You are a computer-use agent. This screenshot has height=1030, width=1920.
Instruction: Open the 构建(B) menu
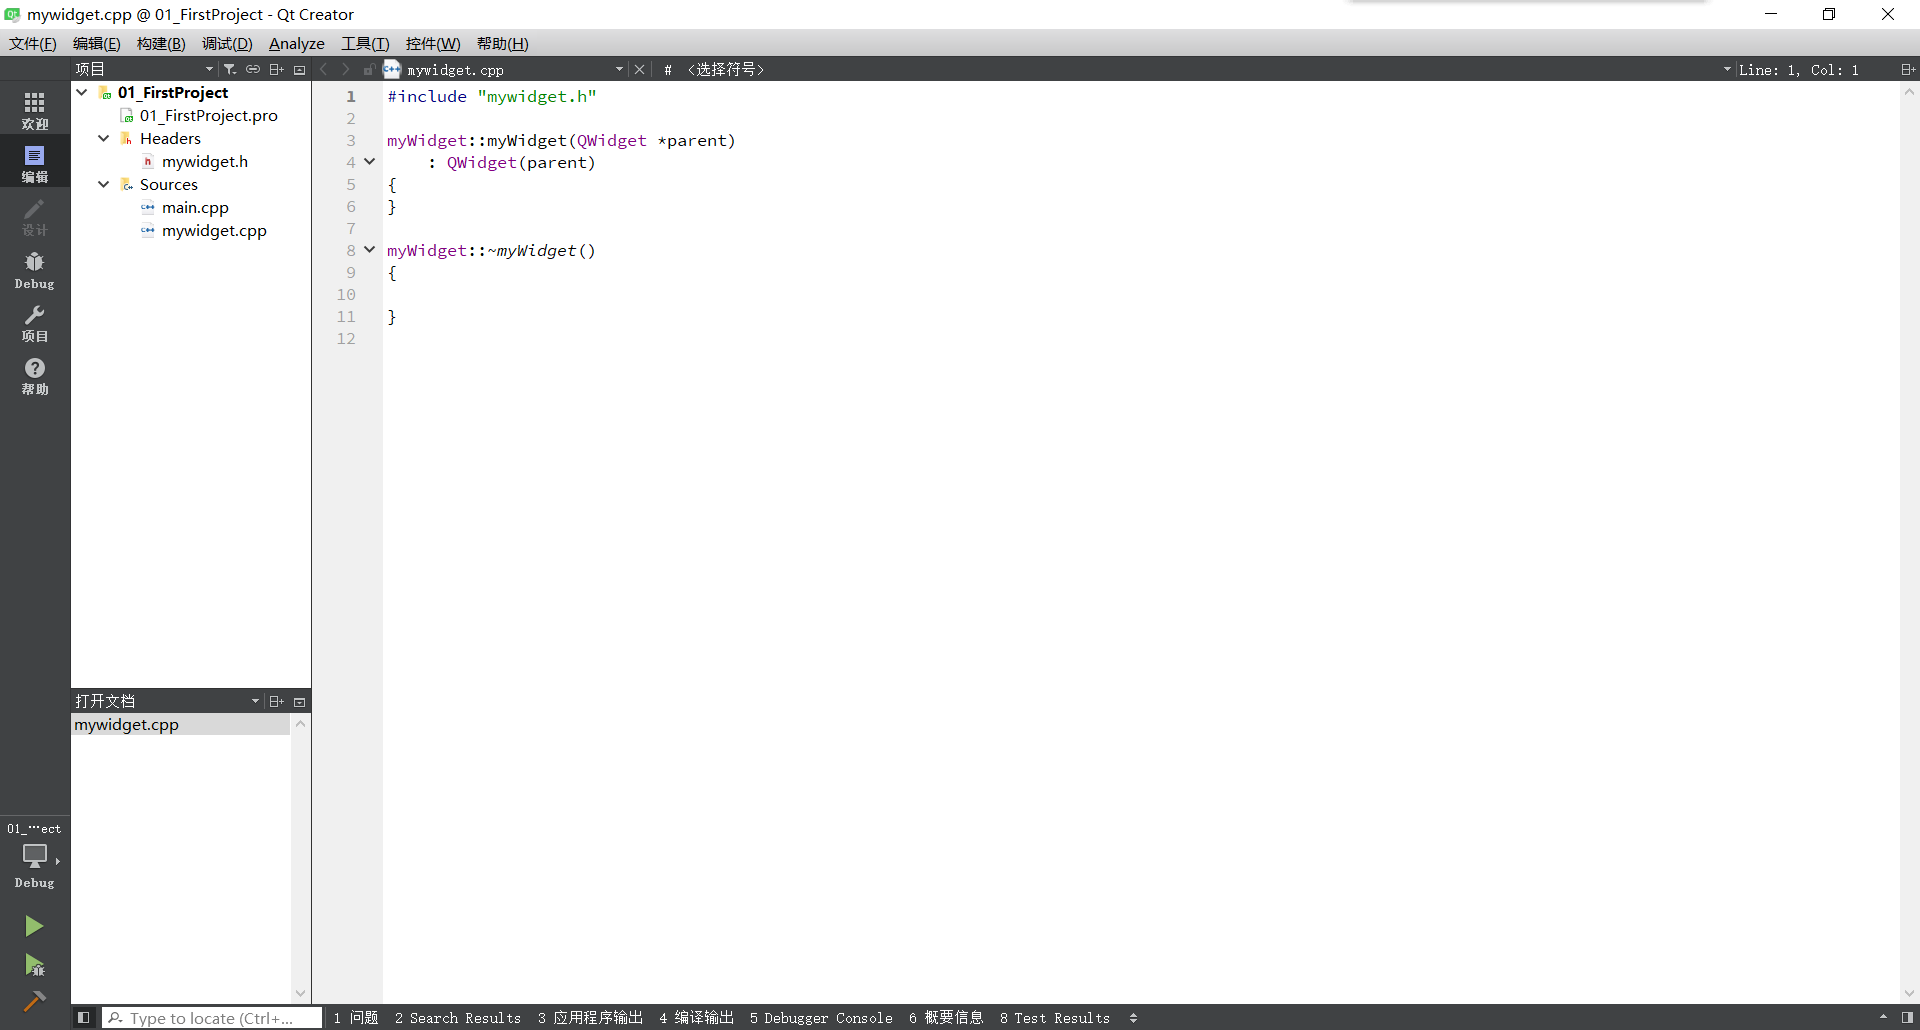160,43
